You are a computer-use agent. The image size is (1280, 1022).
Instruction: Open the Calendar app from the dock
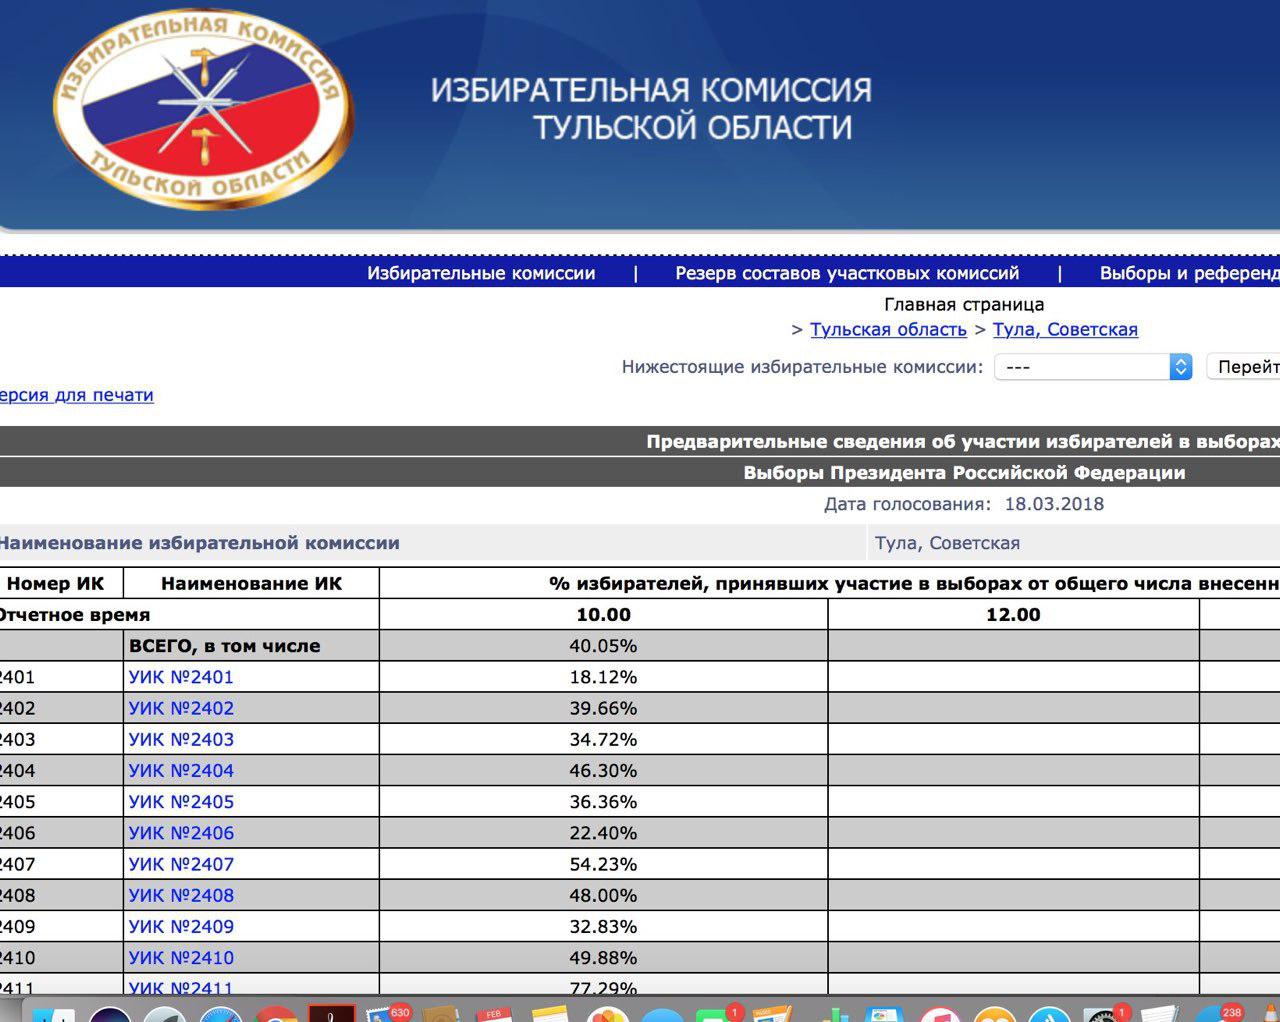point(492,1014)
